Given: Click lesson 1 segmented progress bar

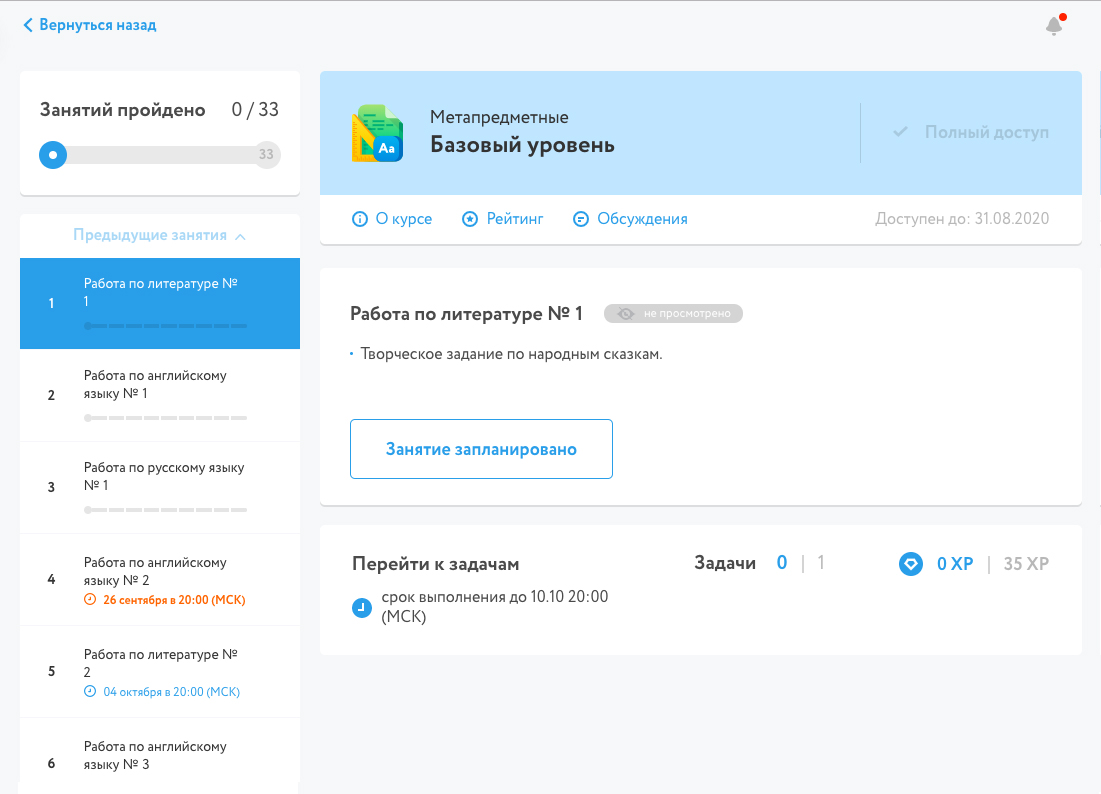Looking at the screenshot, I should pyautogui.click(x=166, y=326).
